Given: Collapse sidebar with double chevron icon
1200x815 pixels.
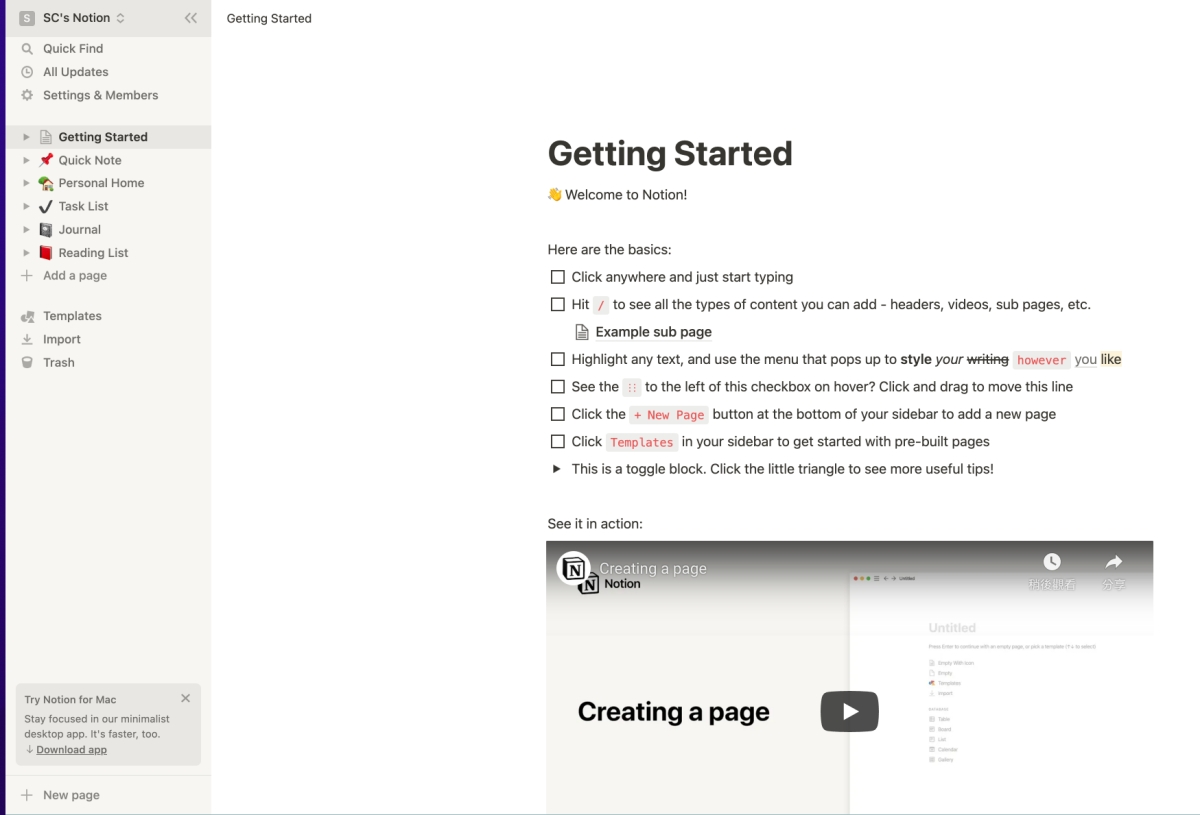Looking at the screenshot, I should point(190,18).
